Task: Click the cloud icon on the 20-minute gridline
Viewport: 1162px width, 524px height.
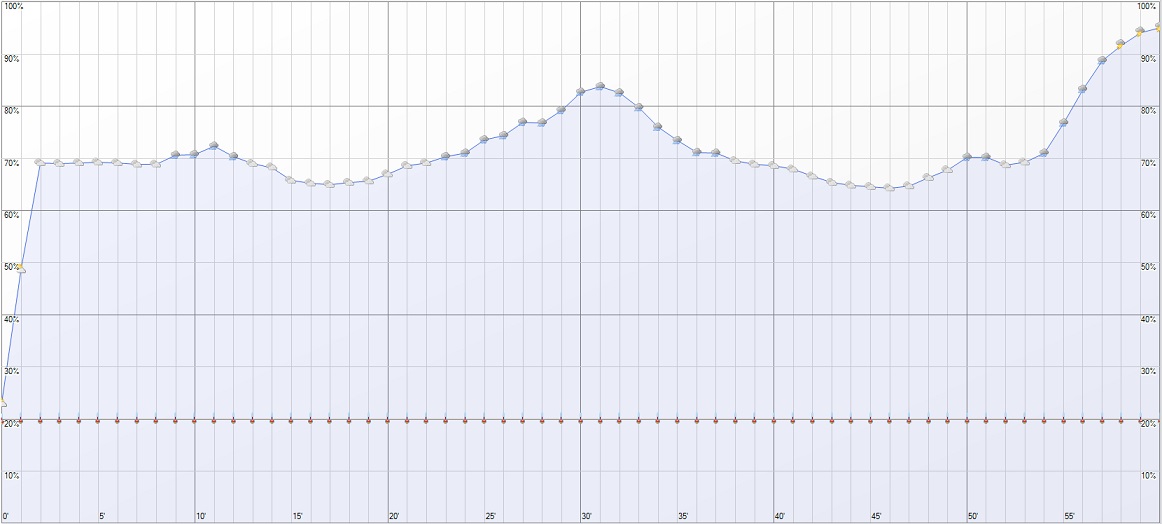Action: click(x=387, y=173)
